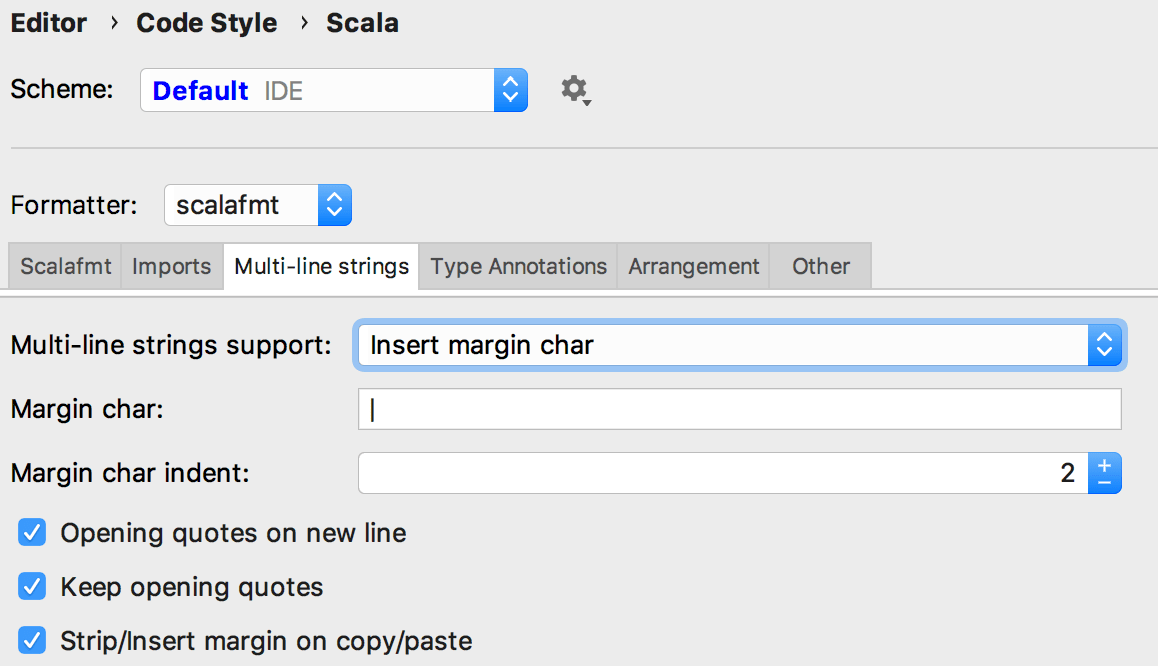
Task: Switch to the Scalafmt tab
Action: pyautogui.click(x=64, y=266)
